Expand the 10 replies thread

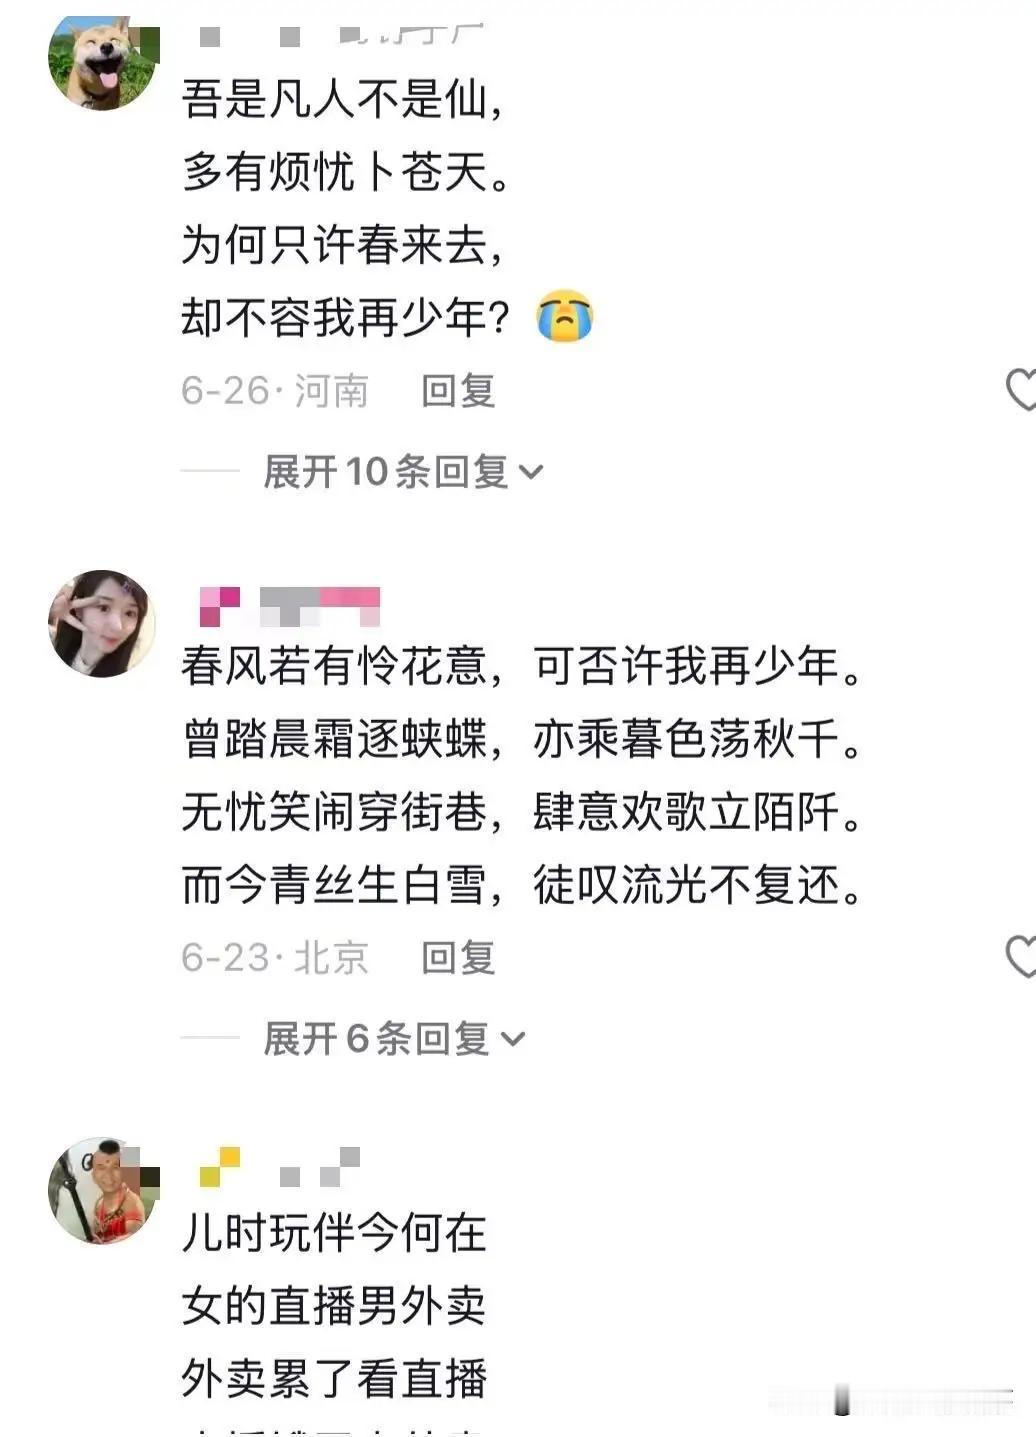401,471
